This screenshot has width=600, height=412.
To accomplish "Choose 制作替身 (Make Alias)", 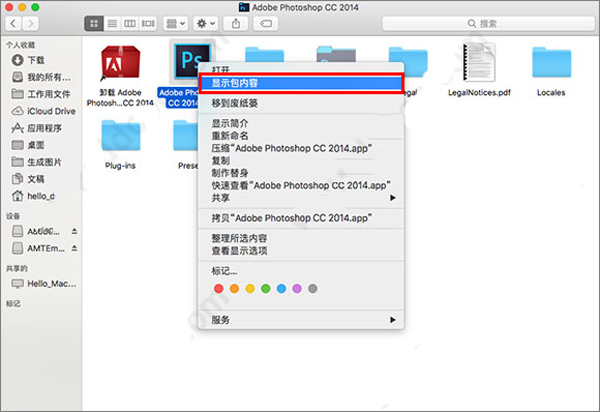I will (x=300, y=173).
